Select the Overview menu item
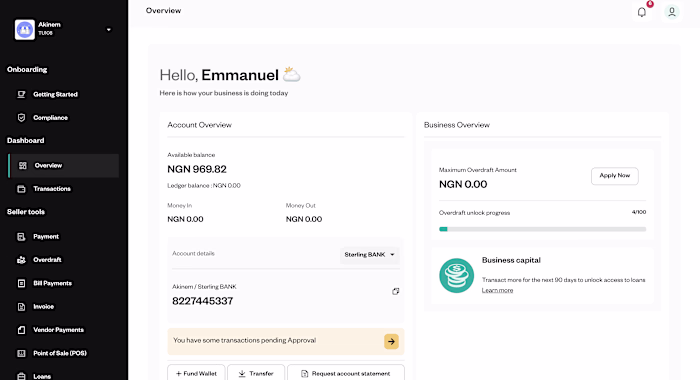The width and height of the screenshot is (700, 380). [x=63, y=165]
